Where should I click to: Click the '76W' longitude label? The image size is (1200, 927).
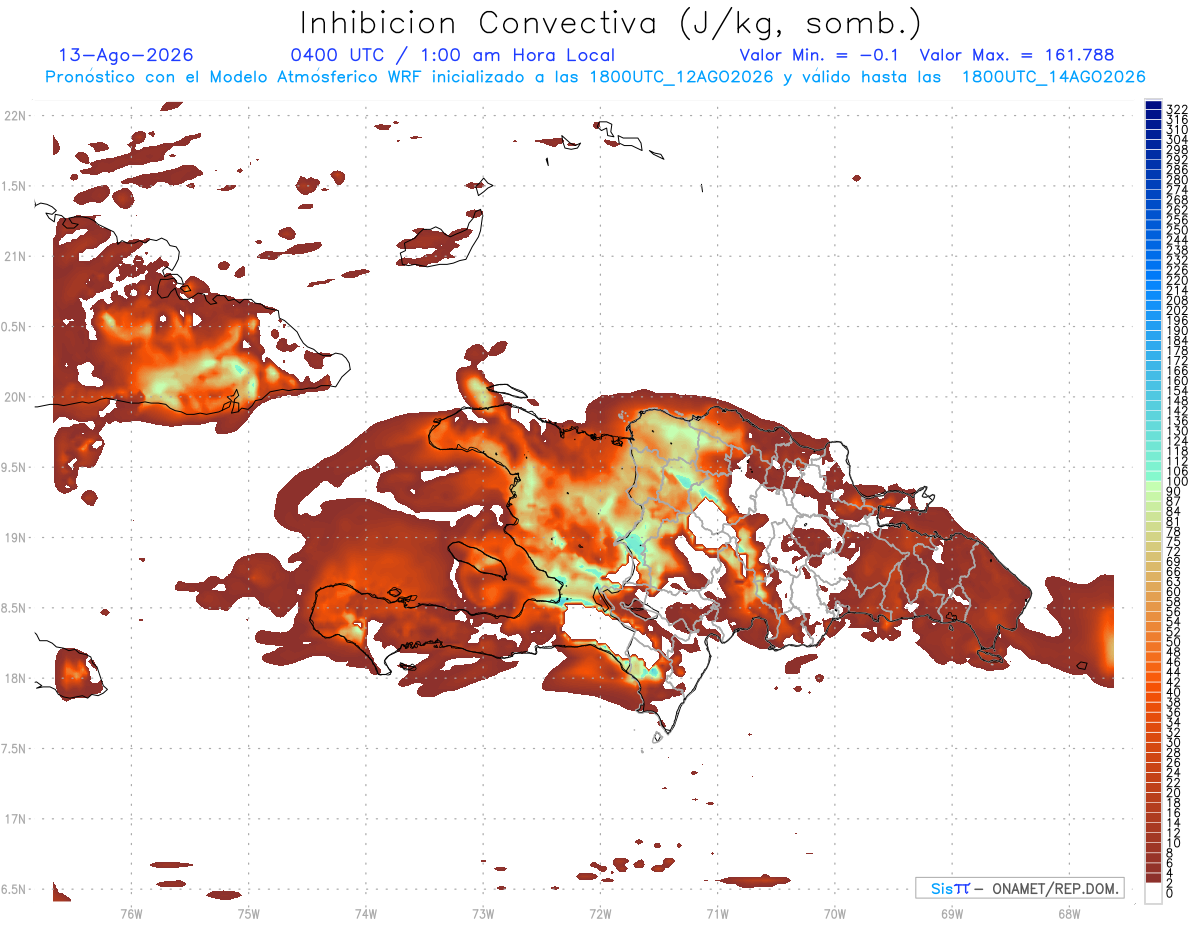click(x=131, y=914)
